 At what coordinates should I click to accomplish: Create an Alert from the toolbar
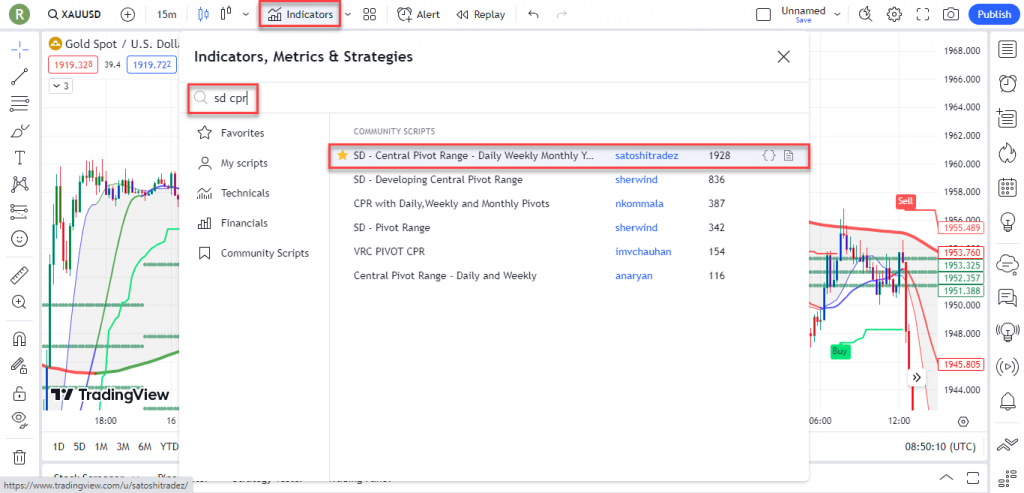pos(419,14)
